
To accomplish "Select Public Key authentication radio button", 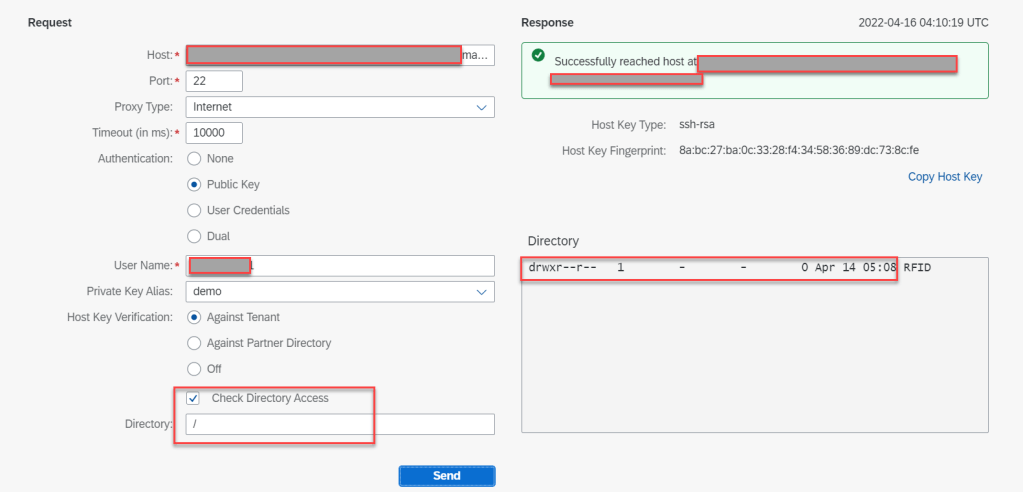I will tap(194, 184).
